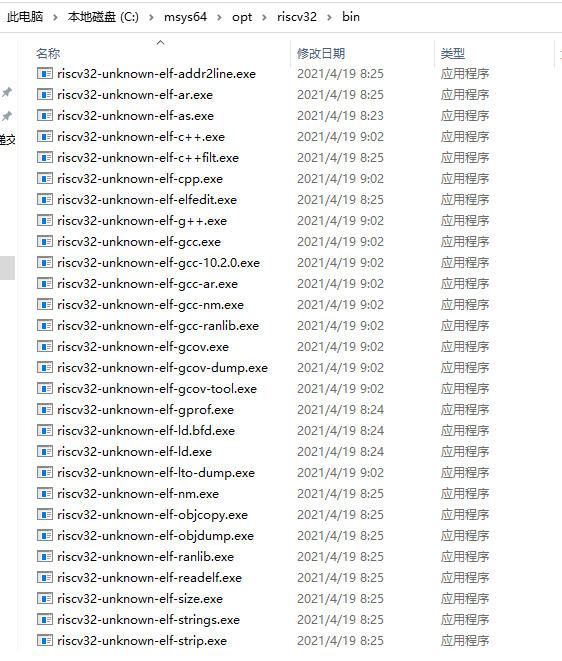This screenshot has height=661, width=562.
Task: Click the elfedit.exe file icon
Action: (45, 199)
